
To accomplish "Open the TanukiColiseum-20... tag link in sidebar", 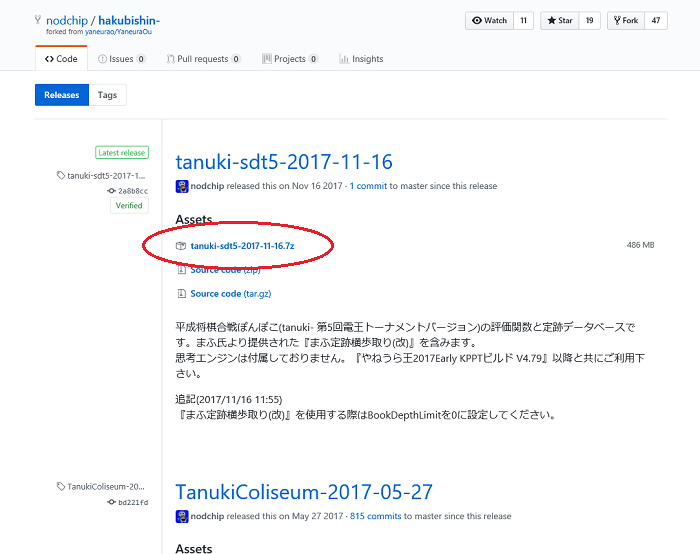I will coord(106,487).
